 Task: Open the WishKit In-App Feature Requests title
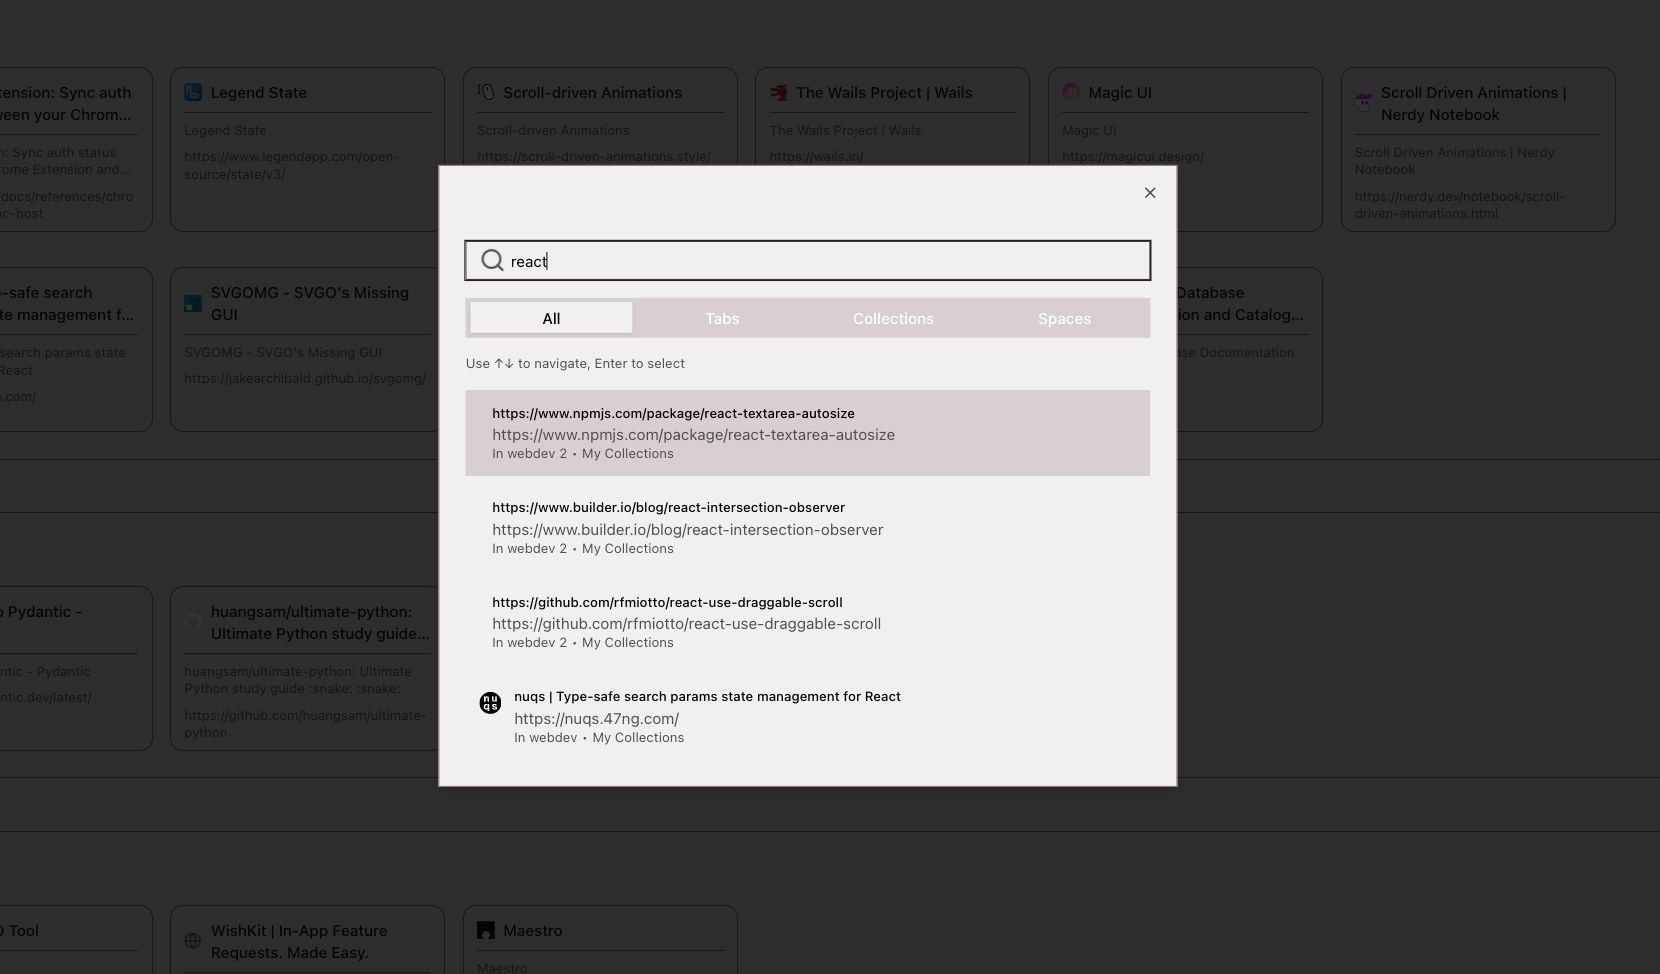tap(297, 941)
